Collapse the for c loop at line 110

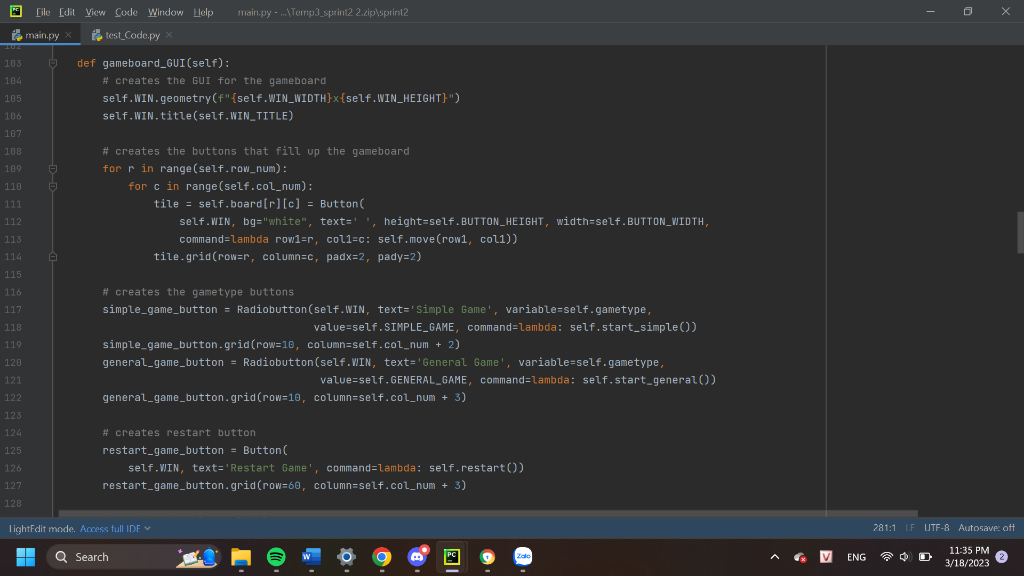(x=53, y=186)
